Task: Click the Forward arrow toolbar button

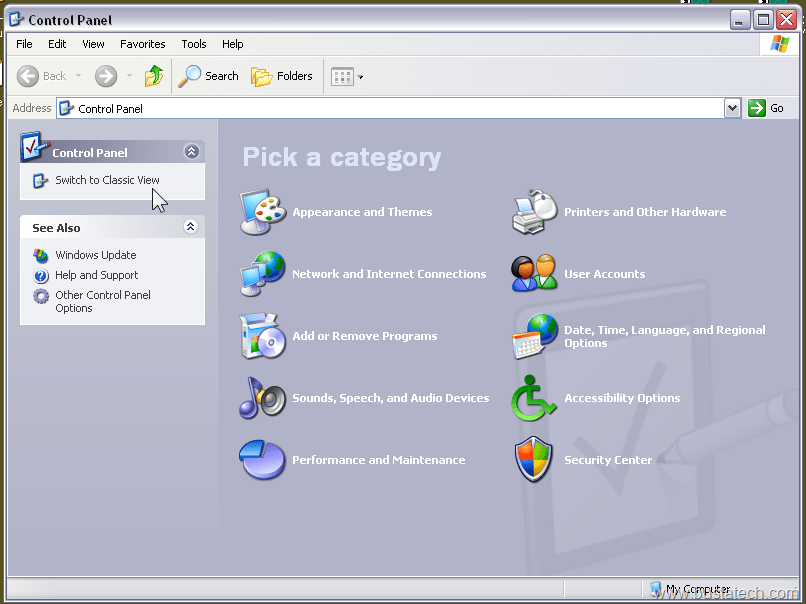Action: 106,76
